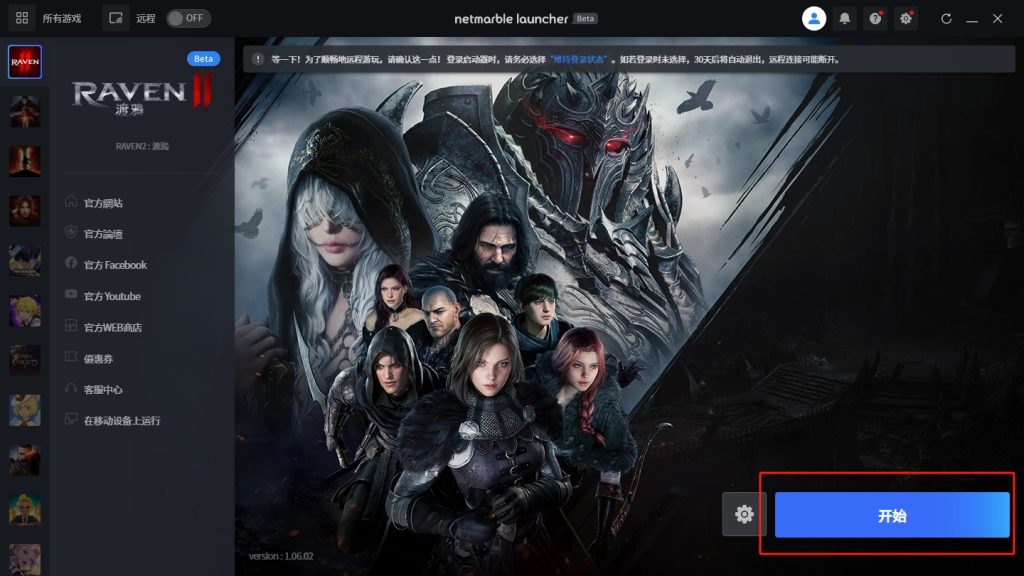Click the blue 开始 start button
Viewport: 1024px width, 576px height.
click(x=892, y=515)
